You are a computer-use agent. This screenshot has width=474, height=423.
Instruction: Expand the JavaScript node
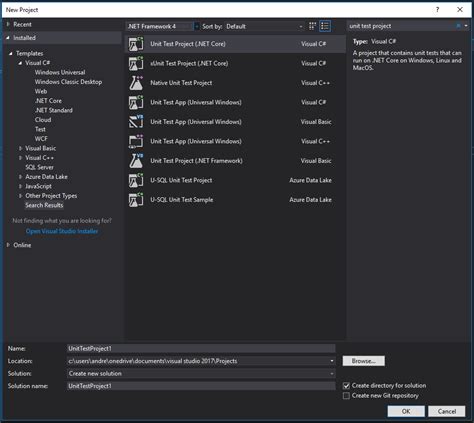[x=20, y=186]
